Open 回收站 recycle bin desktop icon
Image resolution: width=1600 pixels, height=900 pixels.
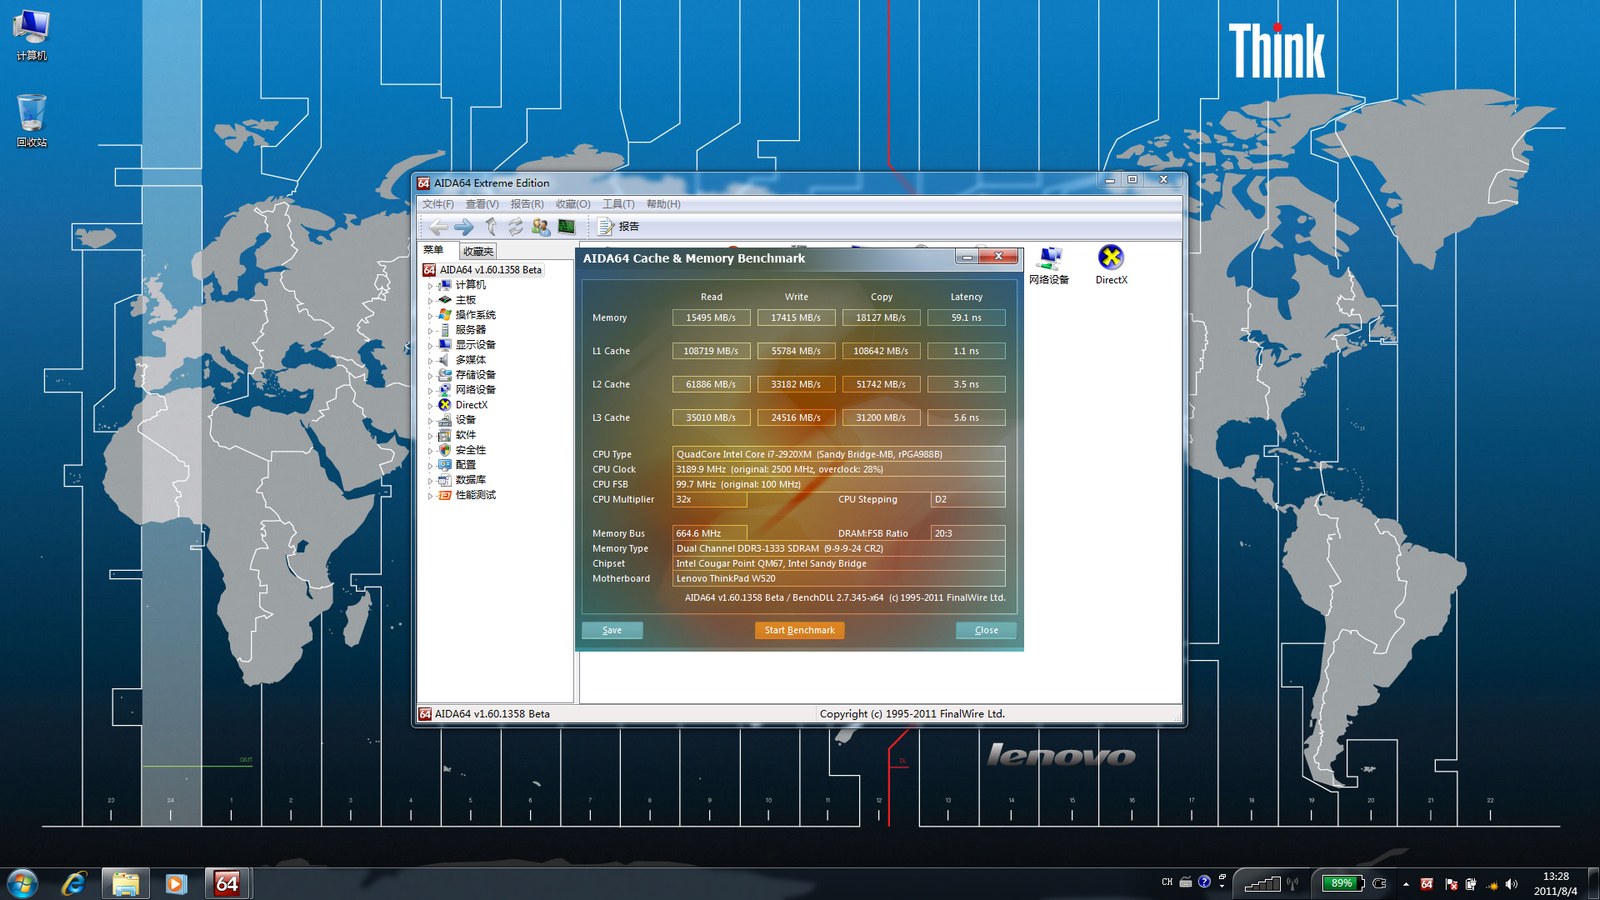(31, 121)
